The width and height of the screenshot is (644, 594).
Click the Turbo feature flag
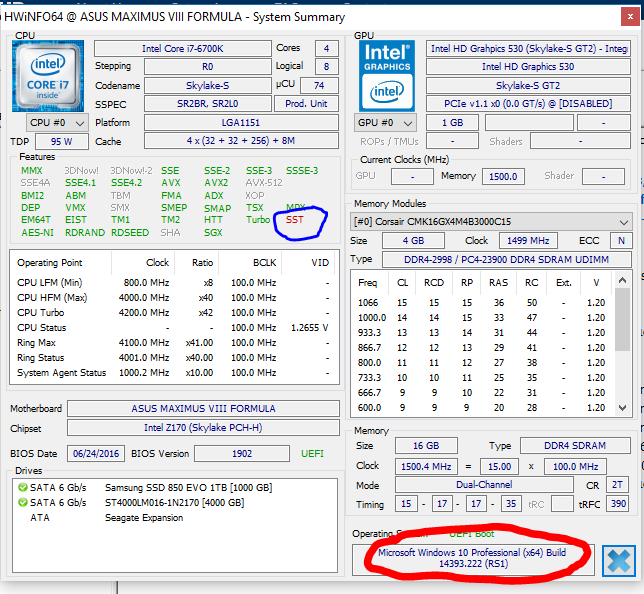point(258,220)
